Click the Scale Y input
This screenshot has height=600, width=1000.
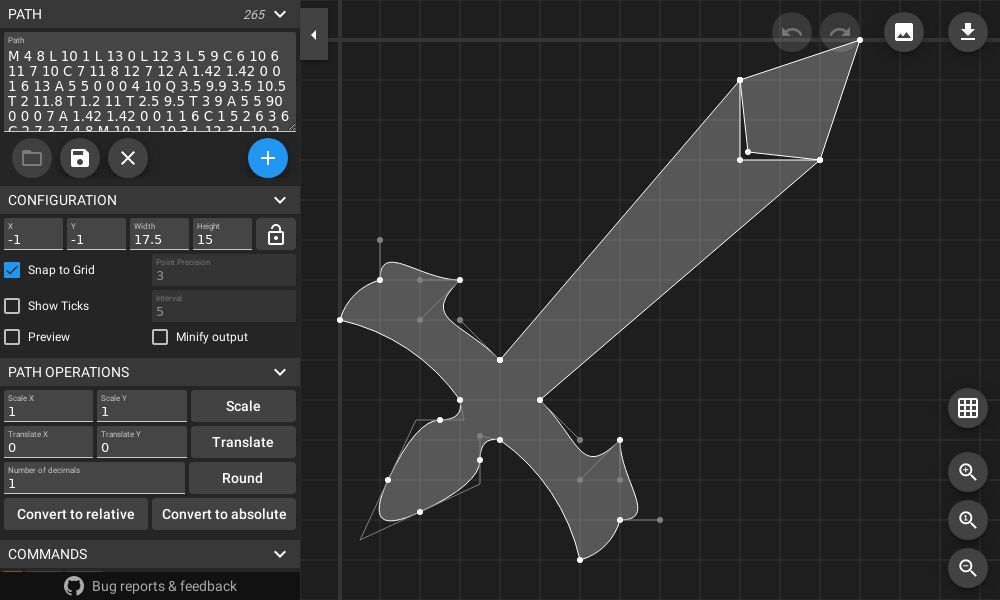(x=142, y=406)
